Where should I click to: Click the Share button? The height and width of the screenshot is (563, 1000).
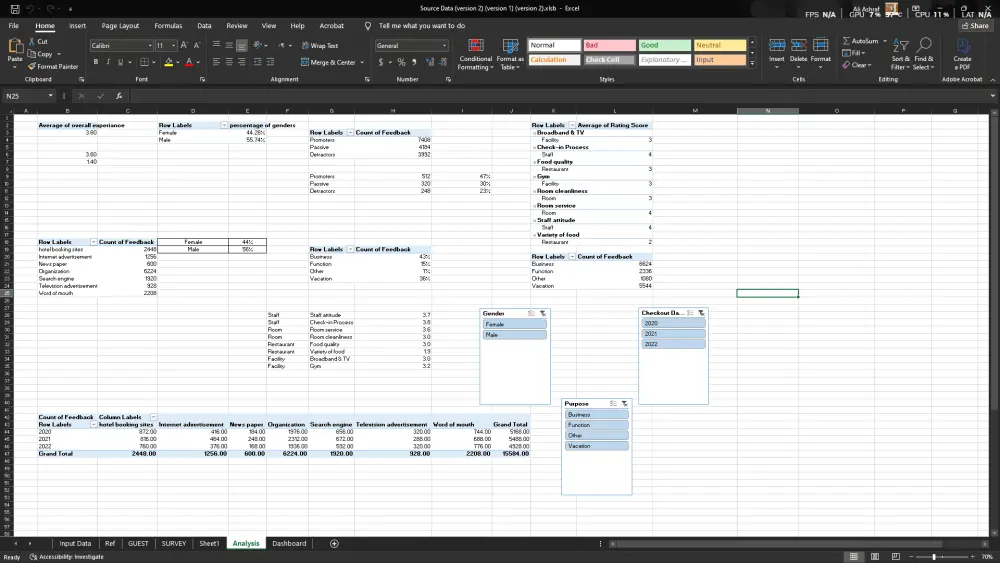click(x=974, y=26)
